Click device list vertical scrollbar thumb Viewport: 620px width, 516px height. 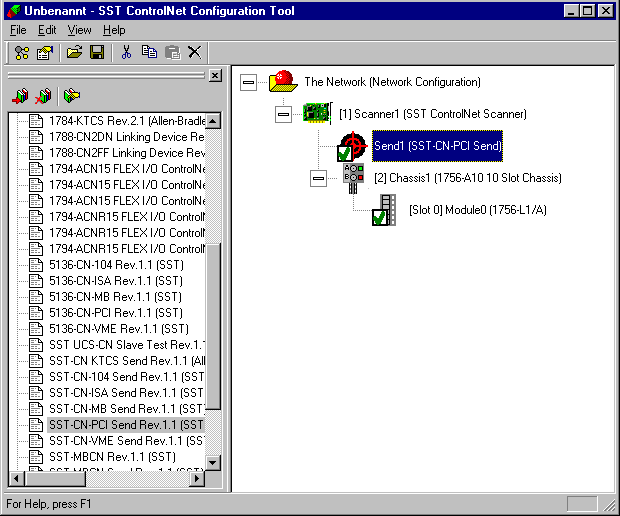(x=213, y=327)
